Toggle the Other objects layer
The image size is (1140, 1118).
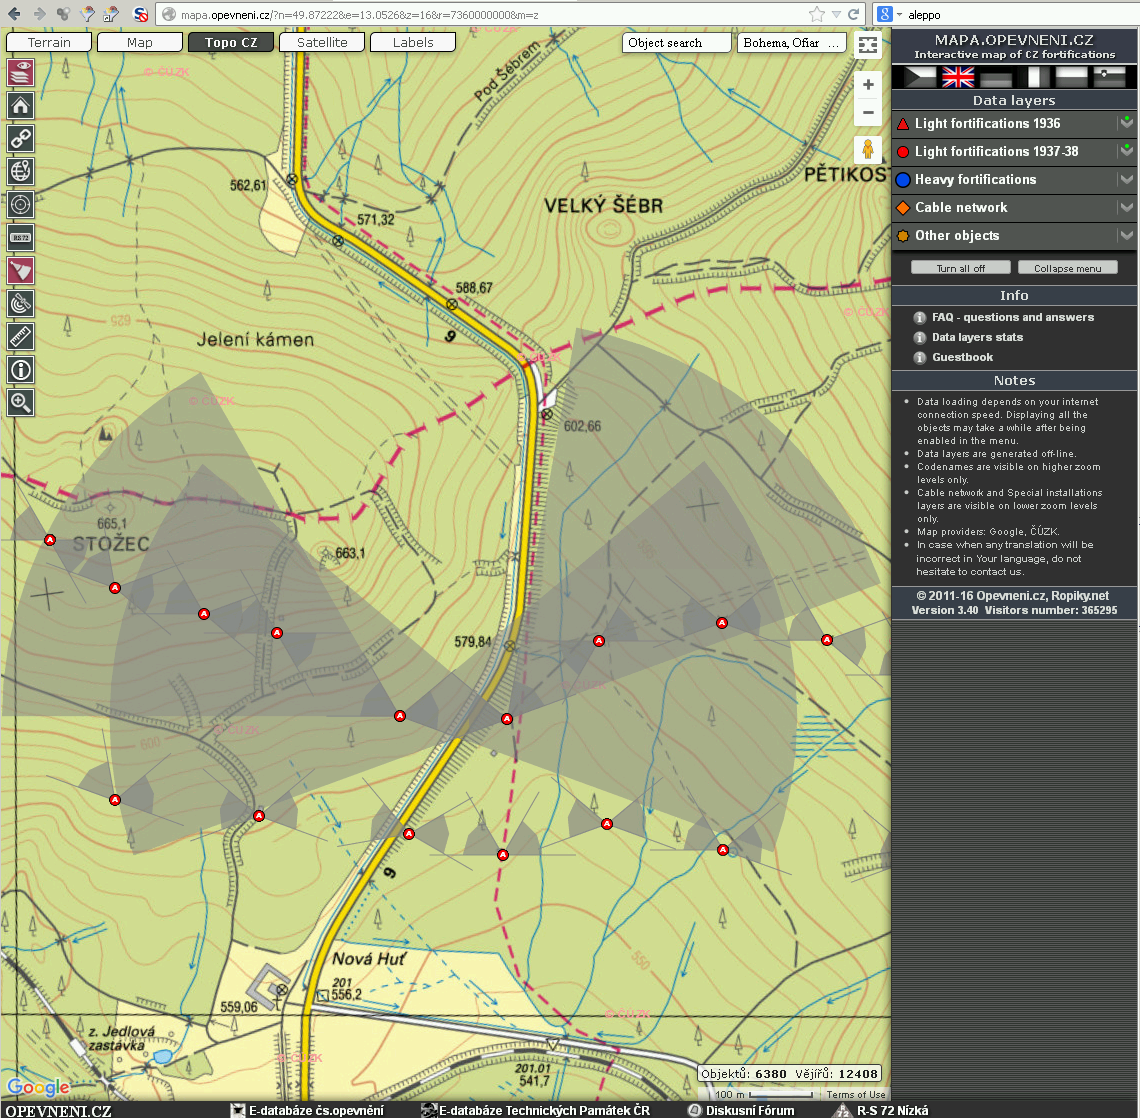[957, 236]
